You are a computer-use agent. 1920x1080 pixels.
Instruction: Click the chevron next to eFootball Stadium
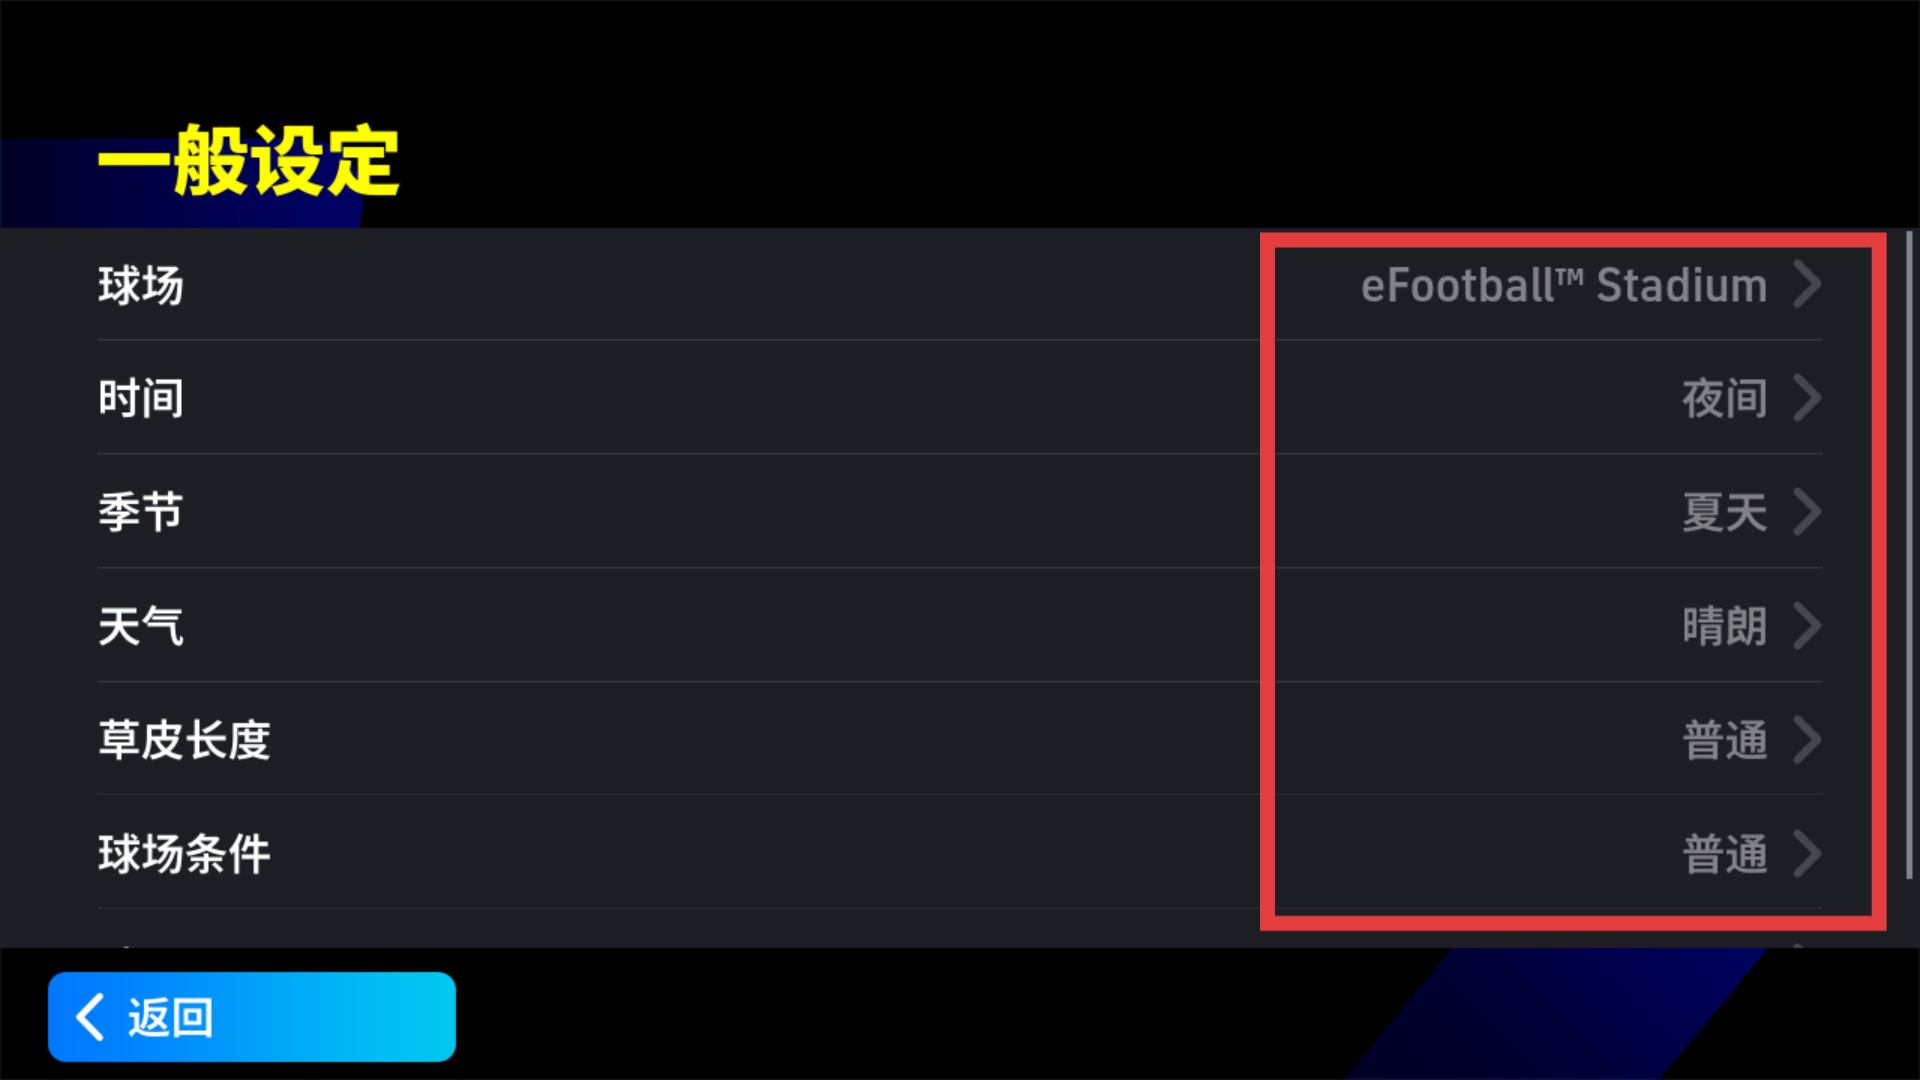click(1807, 284)
